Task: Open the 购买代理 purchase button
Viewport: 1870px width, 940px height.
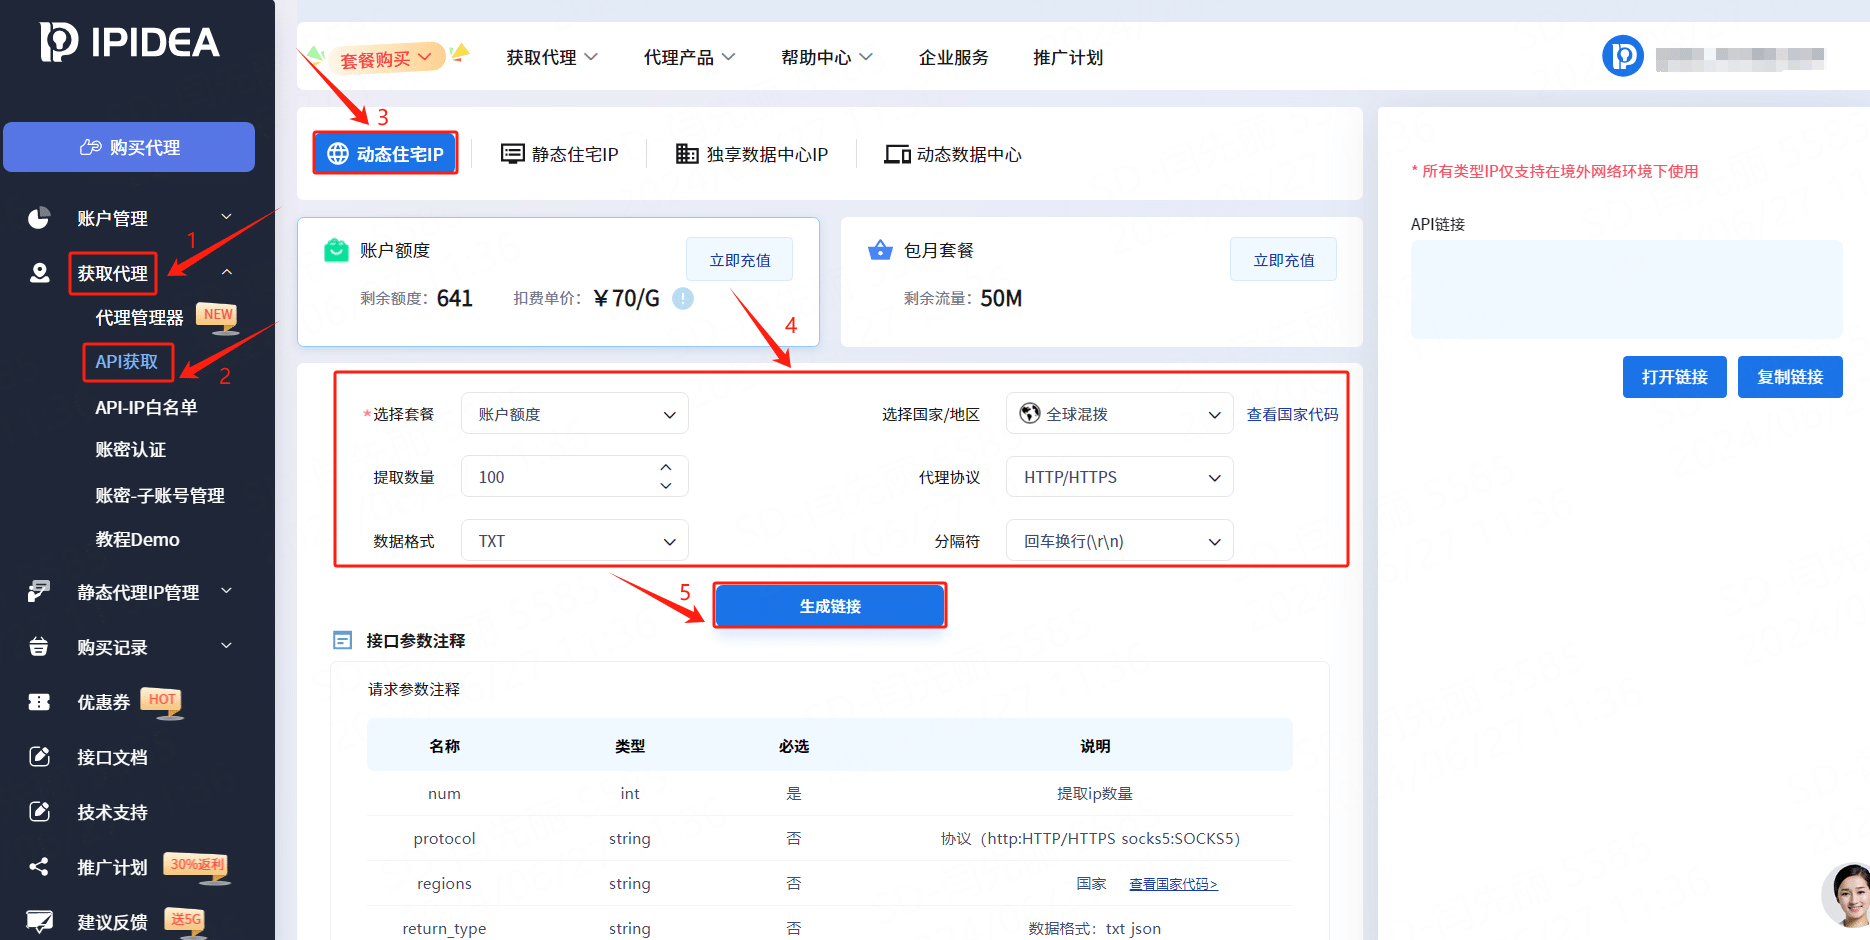Action: [x=129, y=147]
